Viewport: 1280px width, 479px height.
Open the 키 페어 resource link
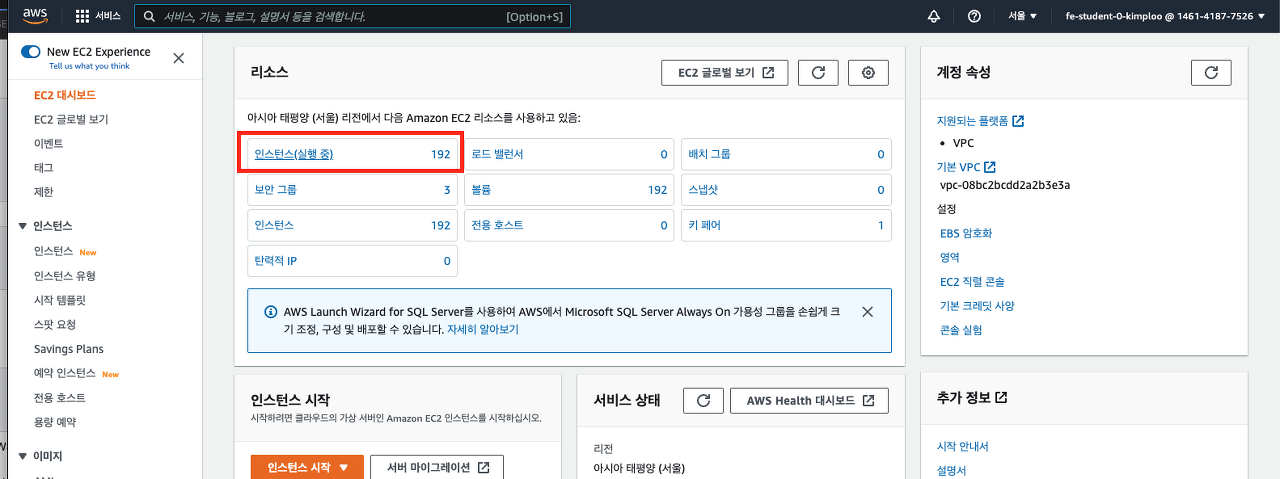(x=704, y=225)
